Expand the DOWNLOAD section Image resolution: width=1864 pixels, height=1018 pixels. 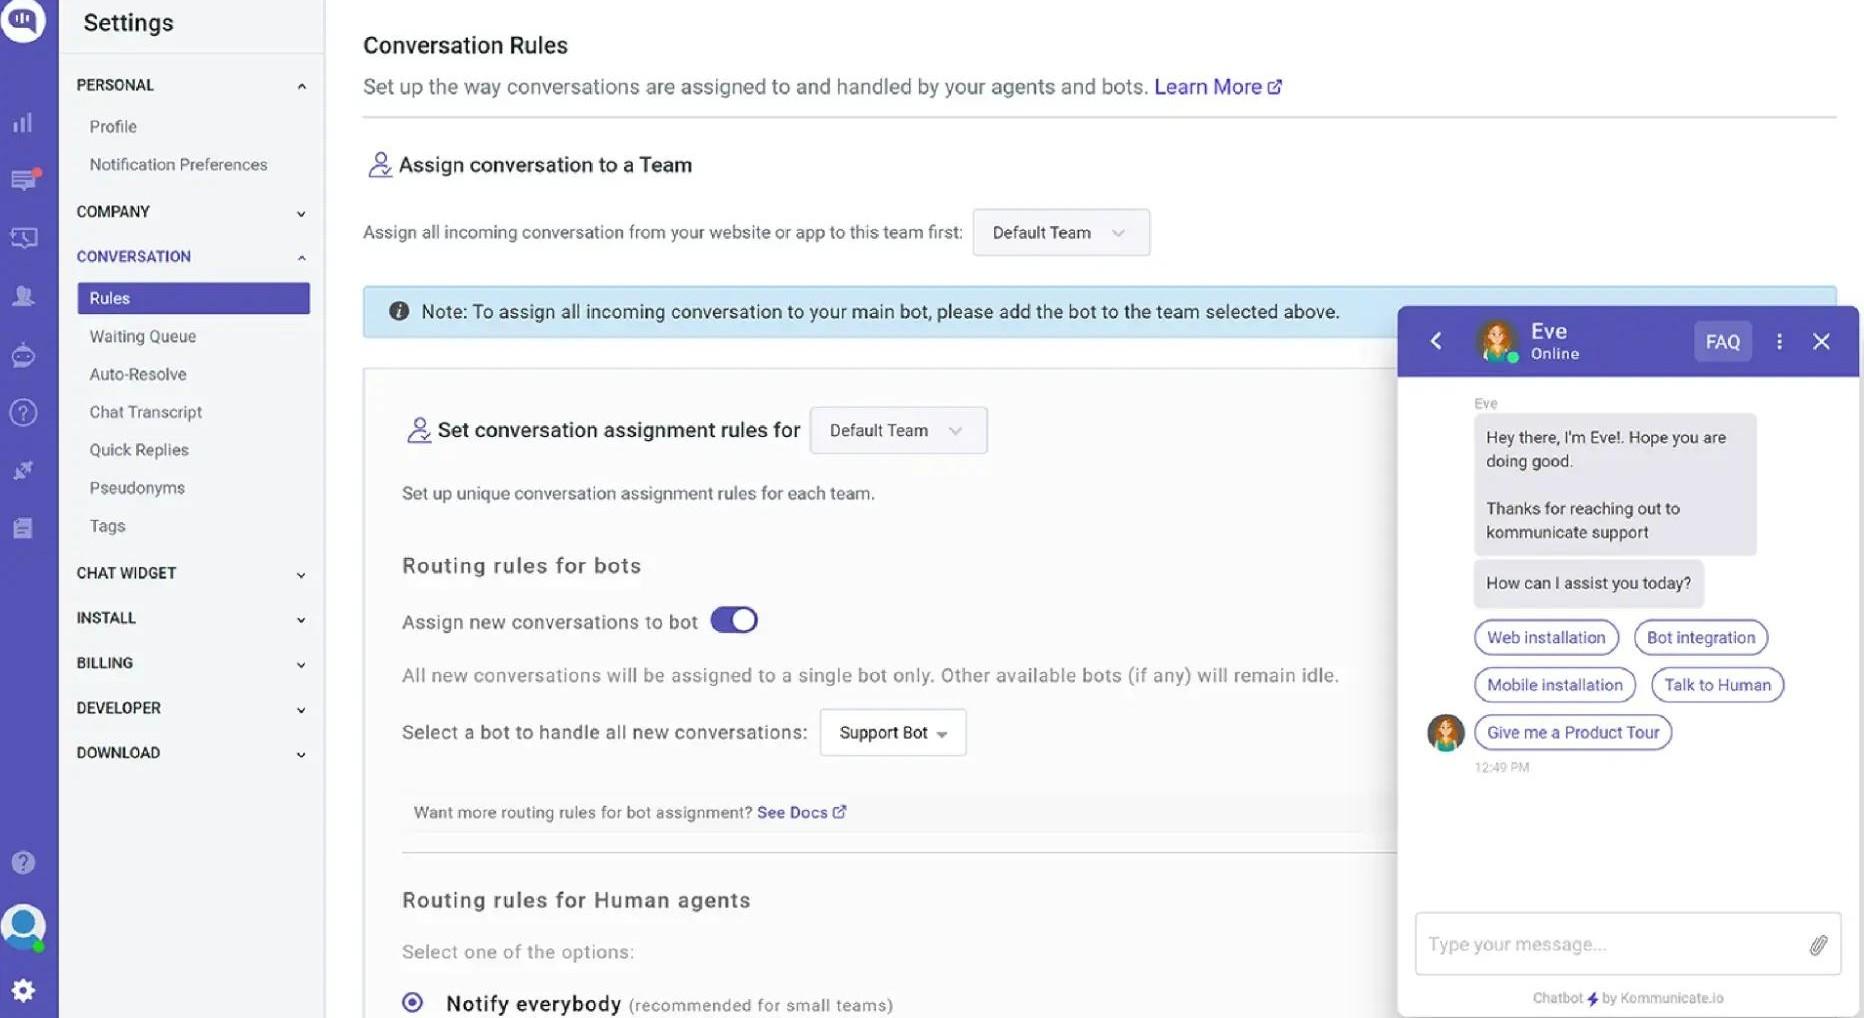click(x=191, y=753)
